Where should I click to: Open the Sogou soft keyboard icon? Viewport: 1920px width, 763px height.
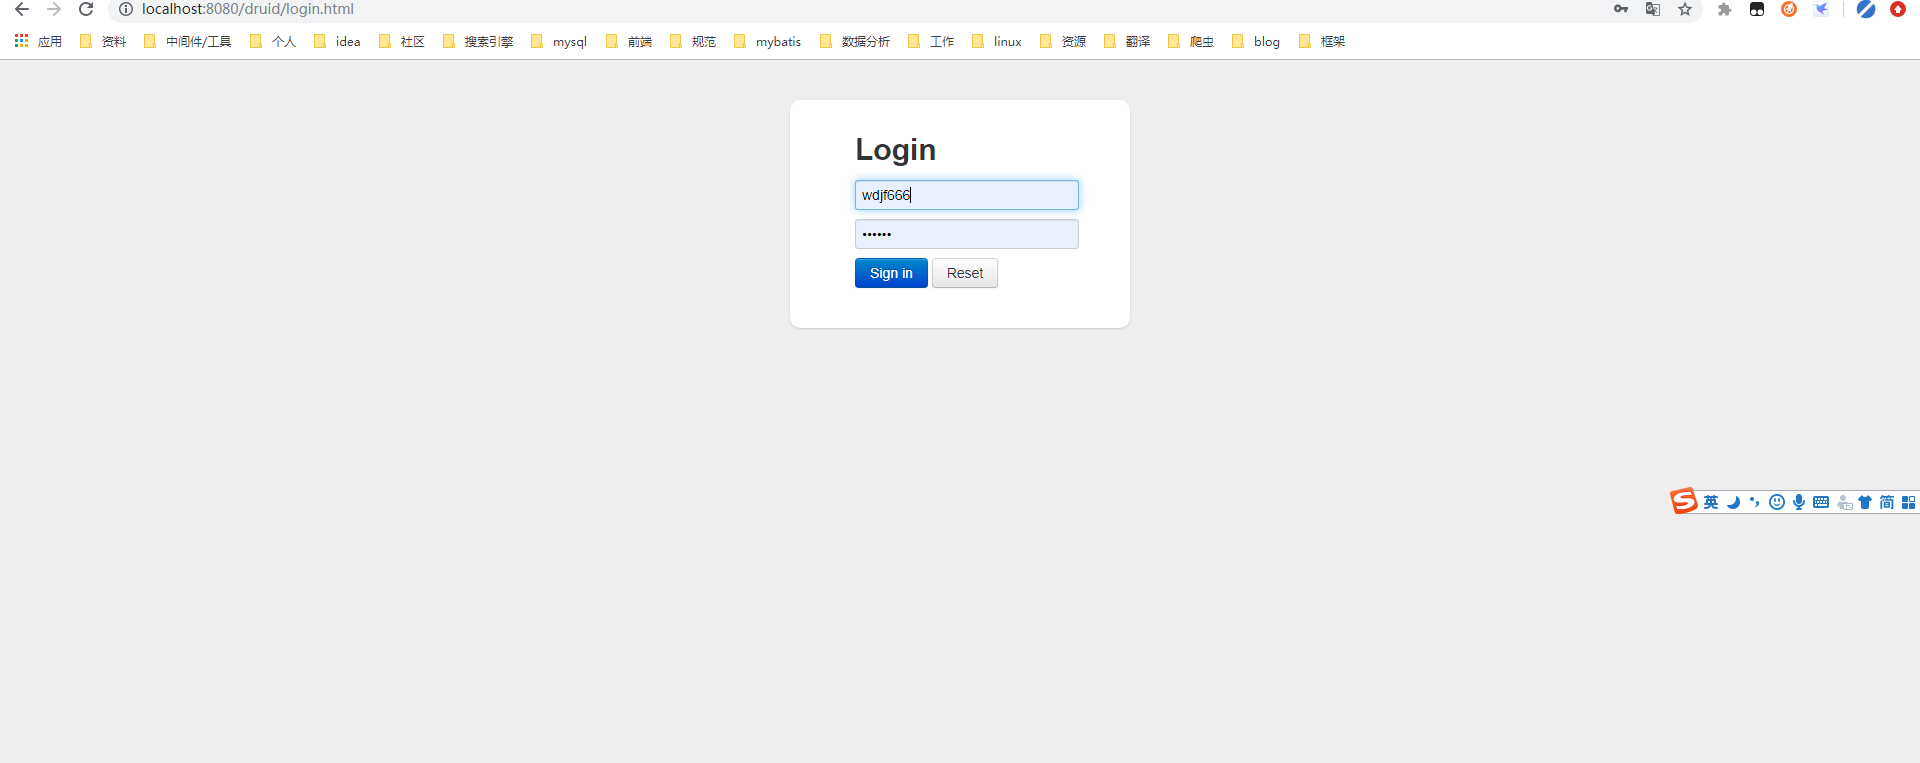(1821, 502)
